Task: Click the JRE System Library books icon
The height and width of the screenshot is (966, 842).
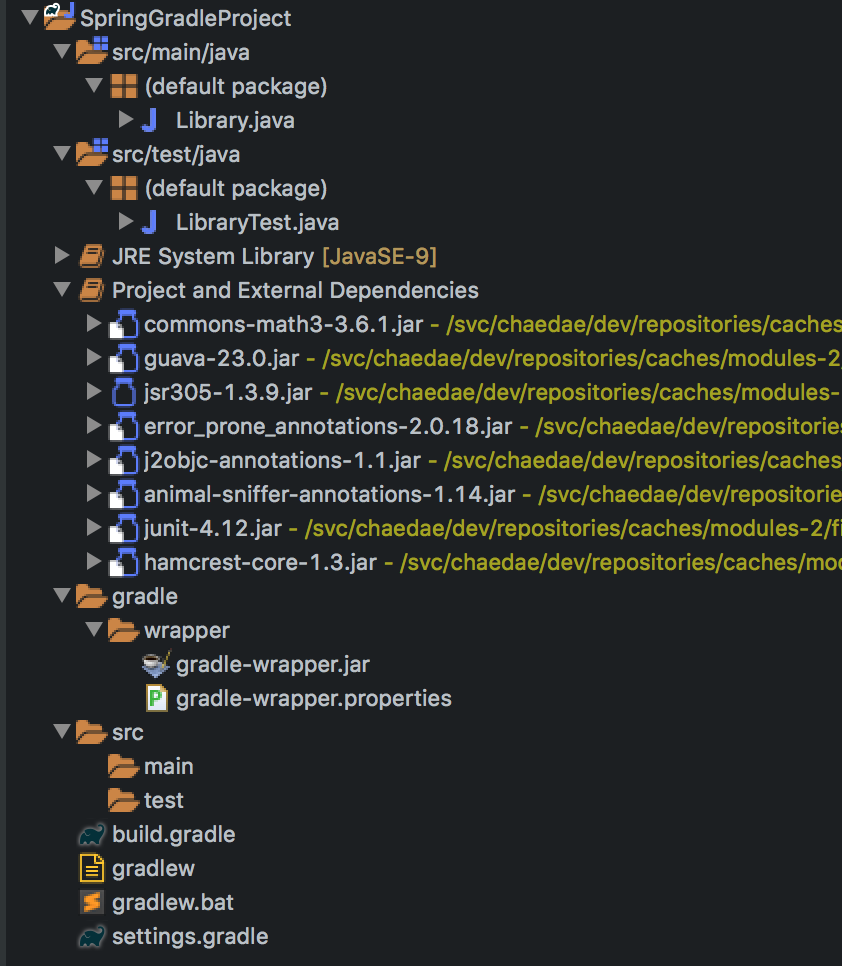Action: [92, 256]
